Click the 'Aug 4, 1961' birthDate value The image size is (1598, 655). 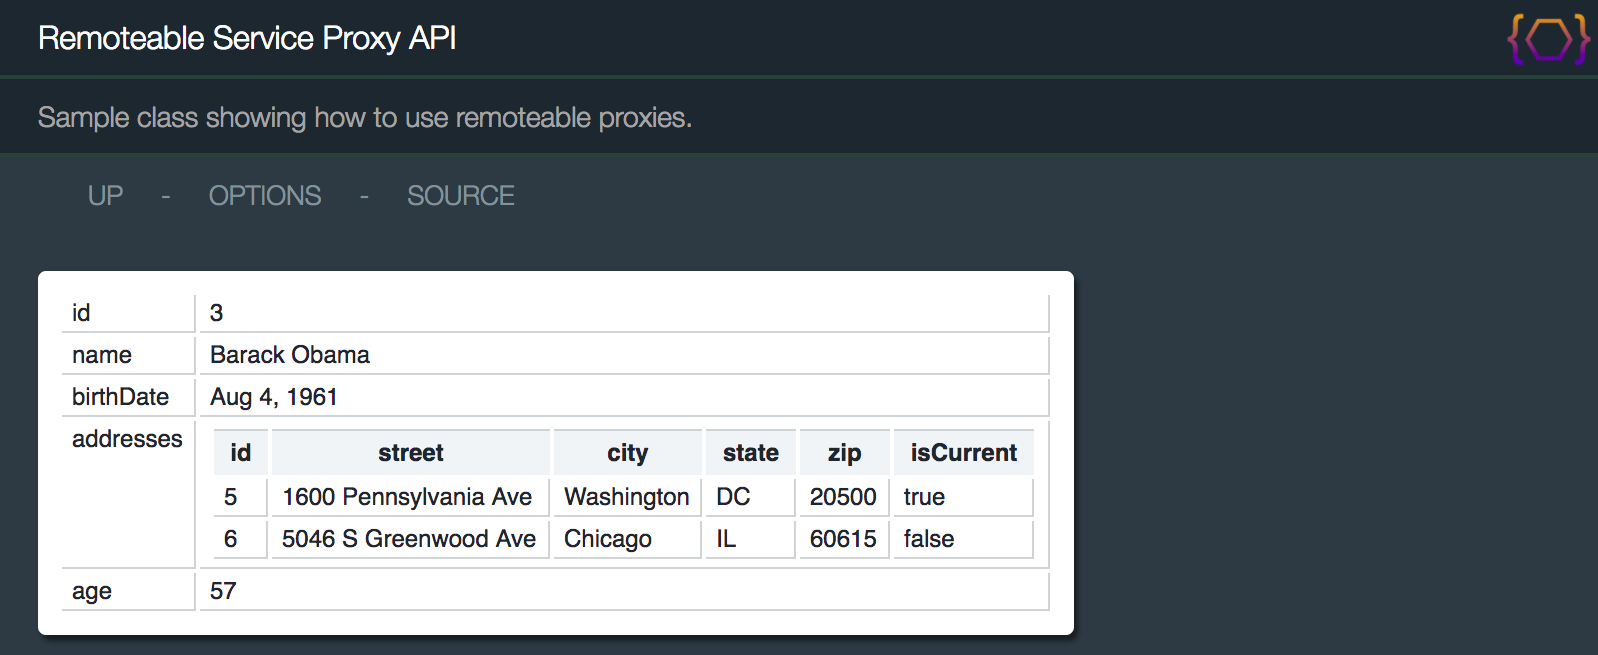274,397
